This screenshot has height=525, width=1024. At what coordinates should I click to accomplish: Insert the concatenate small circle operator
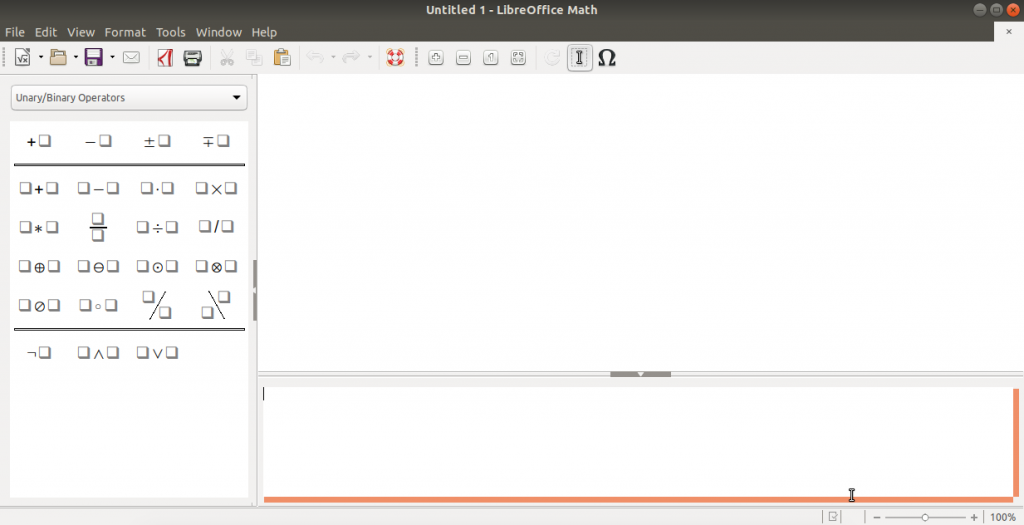point(98,305)
